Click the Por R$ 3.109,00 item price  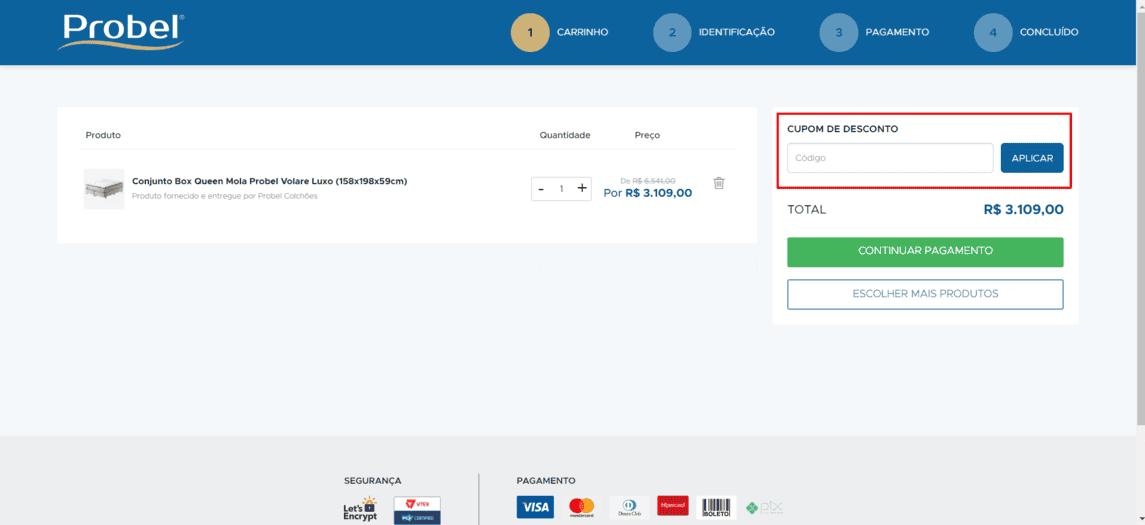648,193
